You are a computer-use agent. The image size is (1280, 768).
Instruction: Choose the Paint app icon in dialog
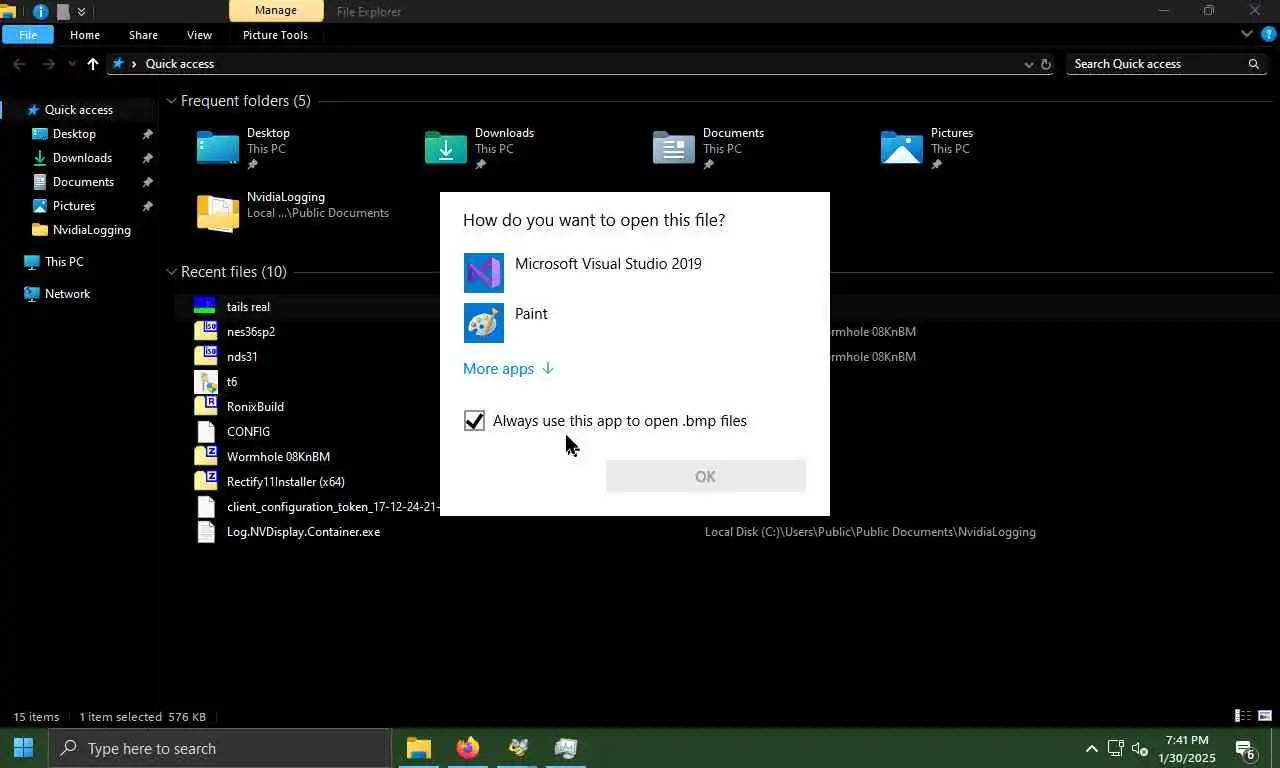(484, 323)
